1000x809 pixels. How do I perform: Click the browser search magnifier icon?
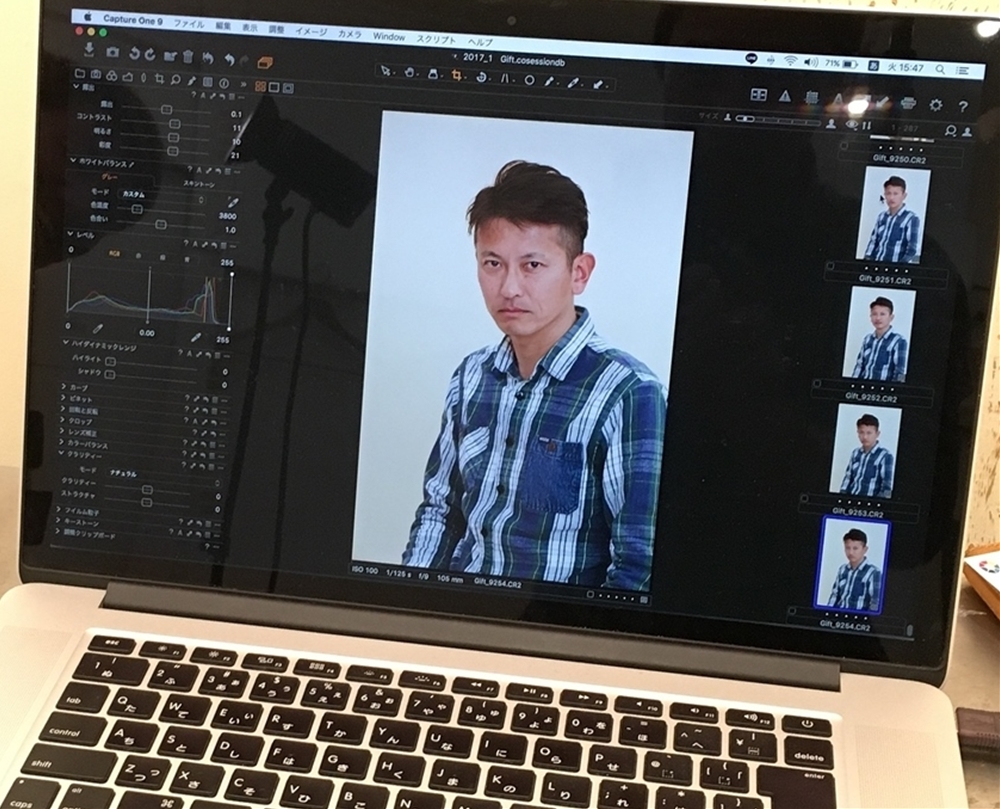[x=951, y=131]
